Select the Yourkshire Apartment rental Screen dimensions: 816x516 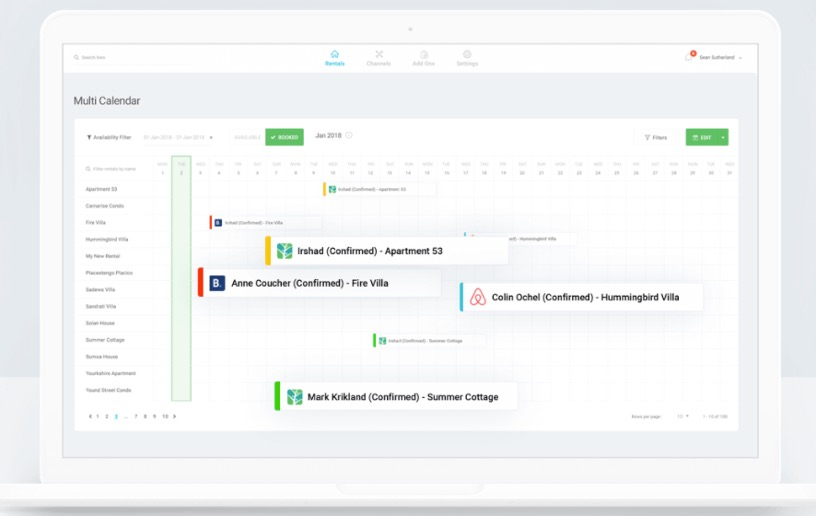point(111,373)
